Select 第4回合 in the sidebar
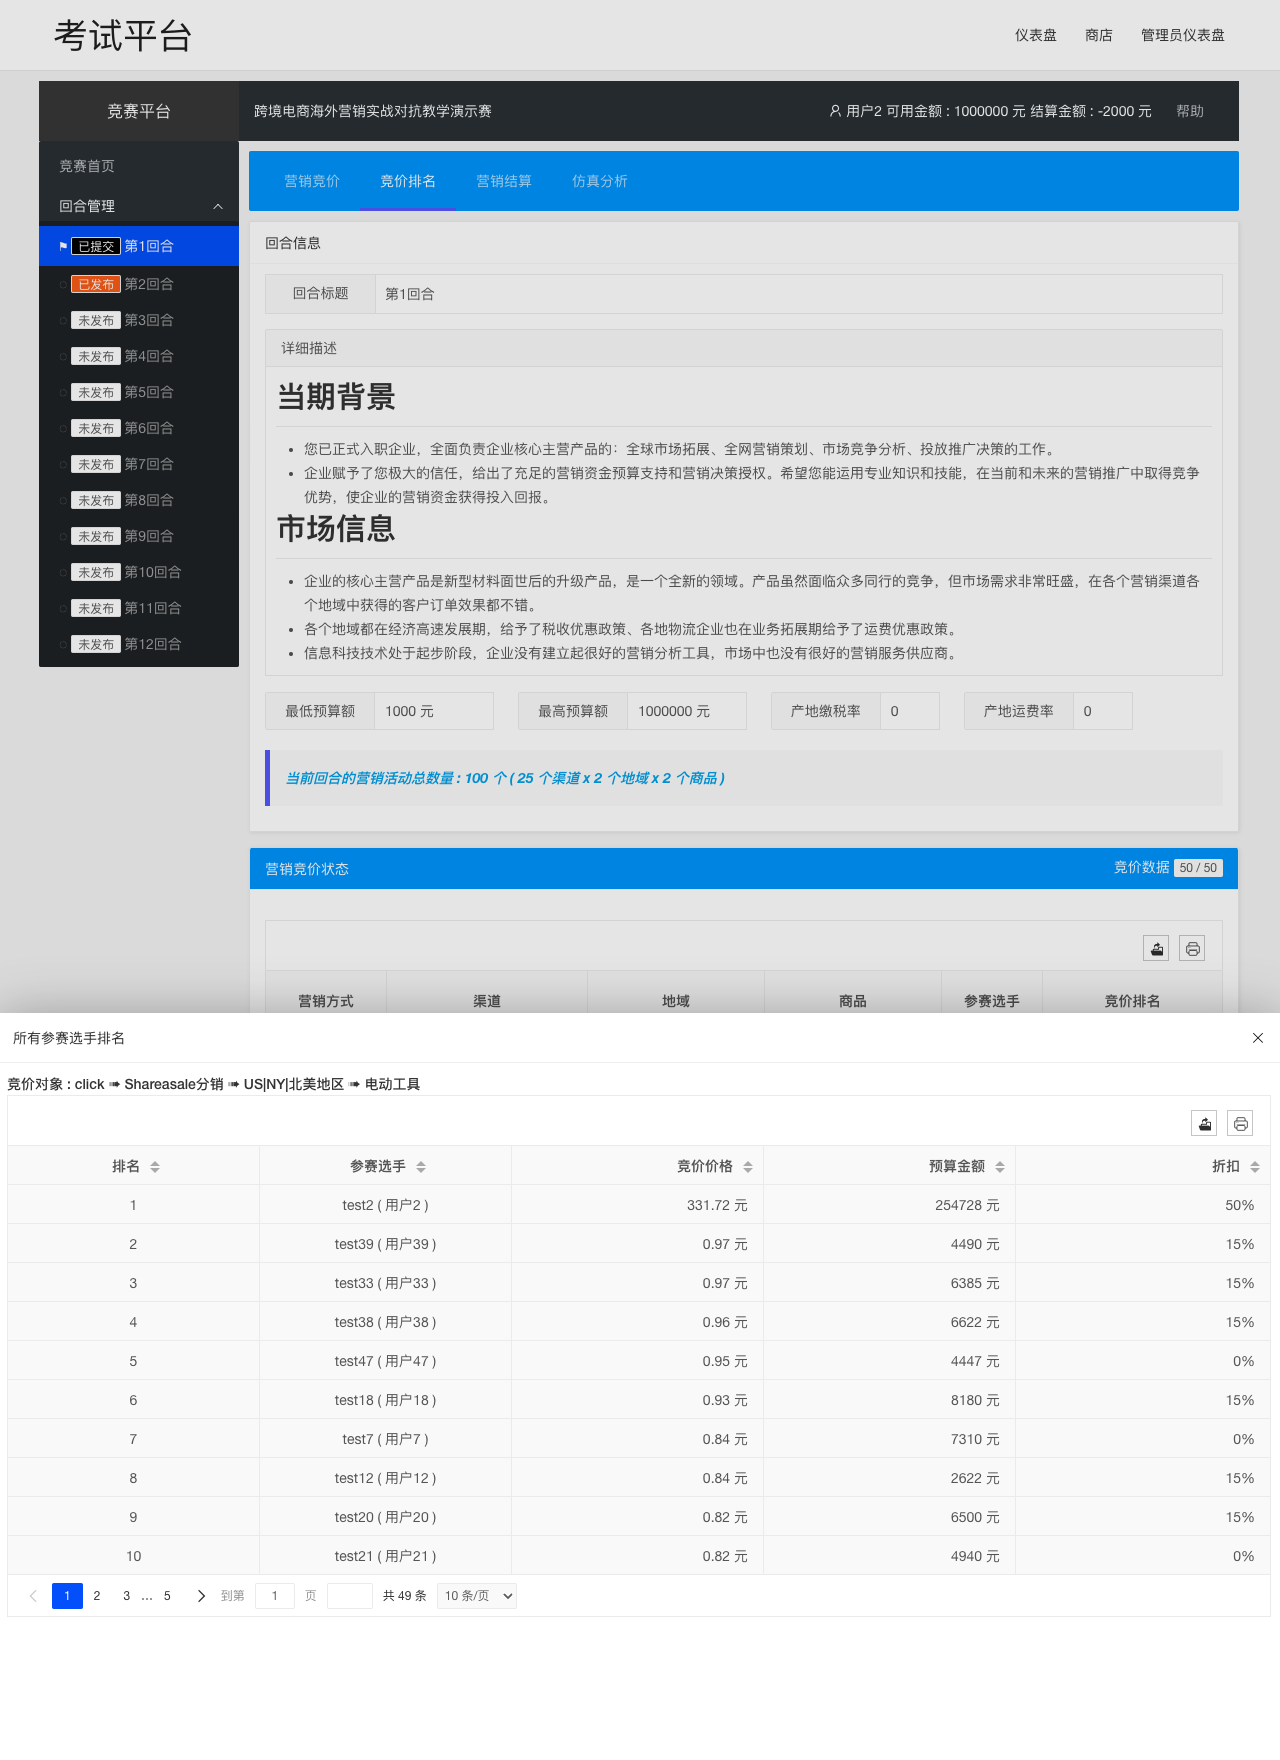Image resolution: width=1280 pixels, height=1760 pixels. [139, 356]
